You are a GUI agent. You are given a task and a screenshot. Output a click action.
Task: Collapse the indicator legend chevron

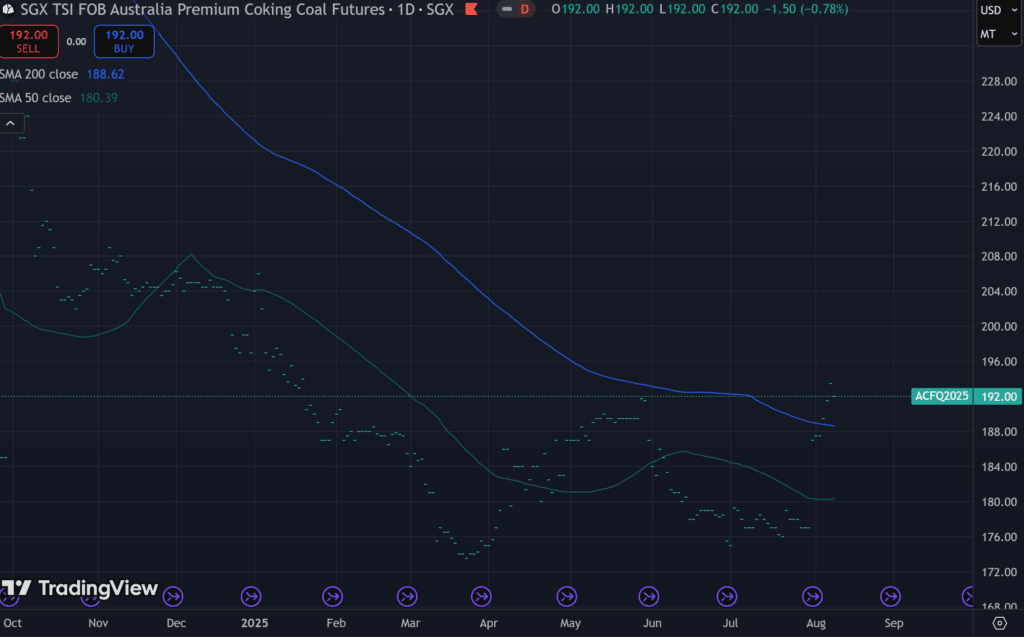point(11,123)
